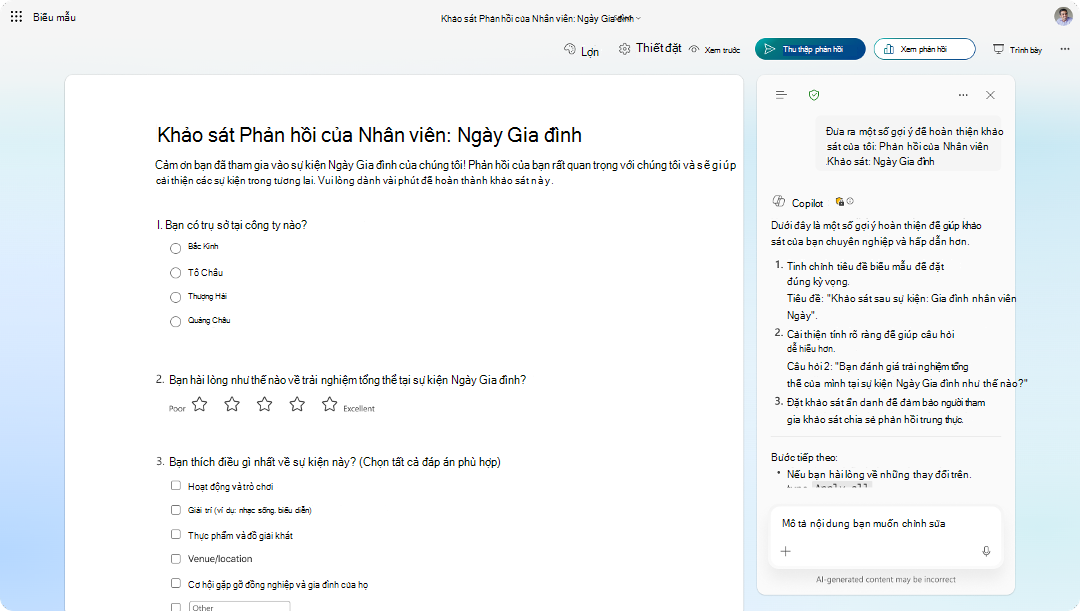
Task: Click the Xem phản hồi button
Action: [924, 49]
